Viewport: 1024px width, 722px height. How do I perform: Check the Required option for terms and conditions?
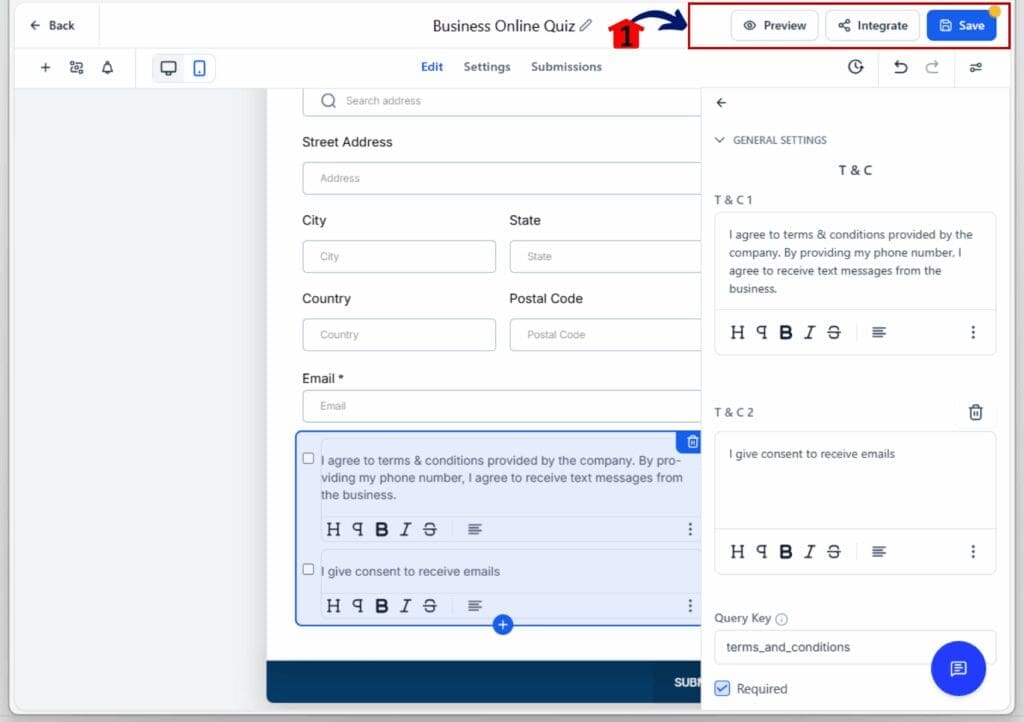click(722, 689)
